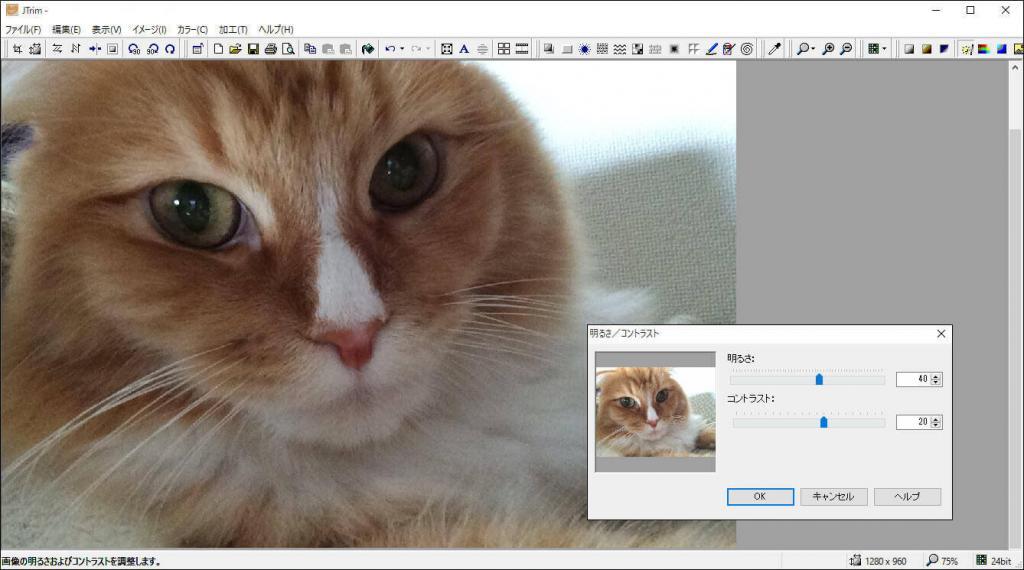Click the copy icon in toolbar
Screen dimensions: 1024x570
[310, 49]
